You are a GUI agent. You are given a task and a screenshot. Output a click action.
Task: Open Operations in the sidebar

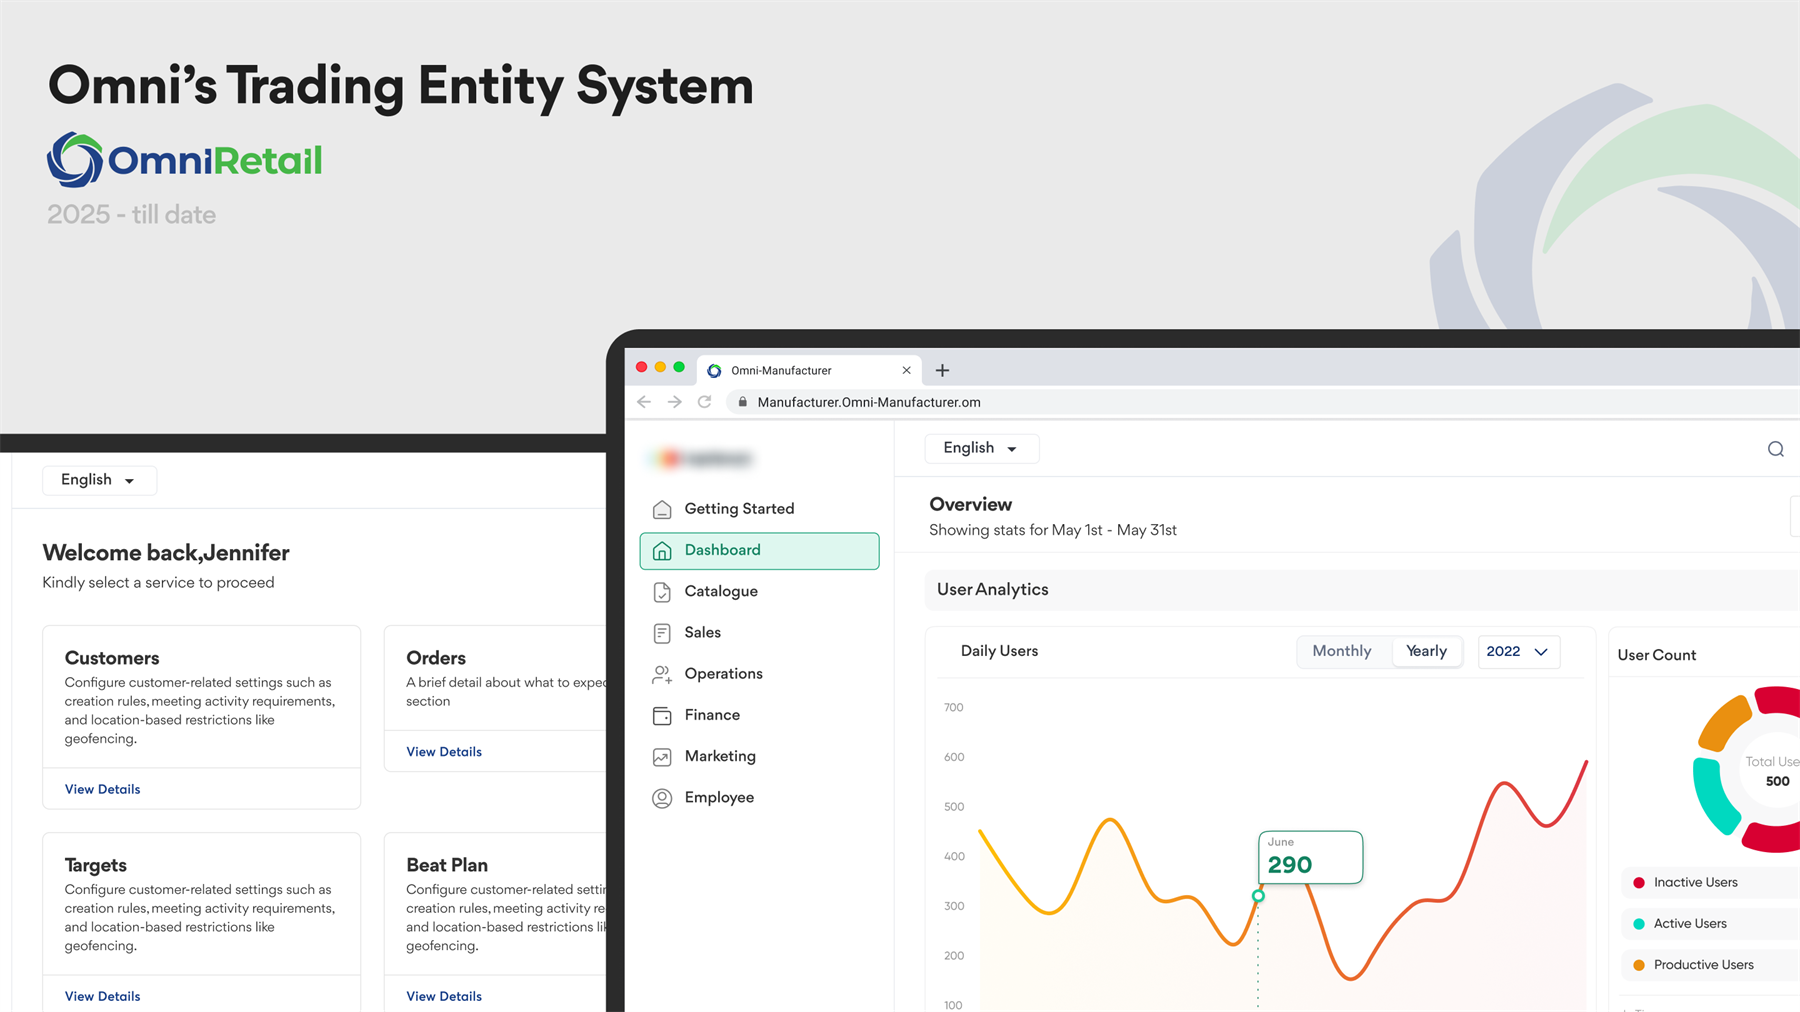(759, 674)
